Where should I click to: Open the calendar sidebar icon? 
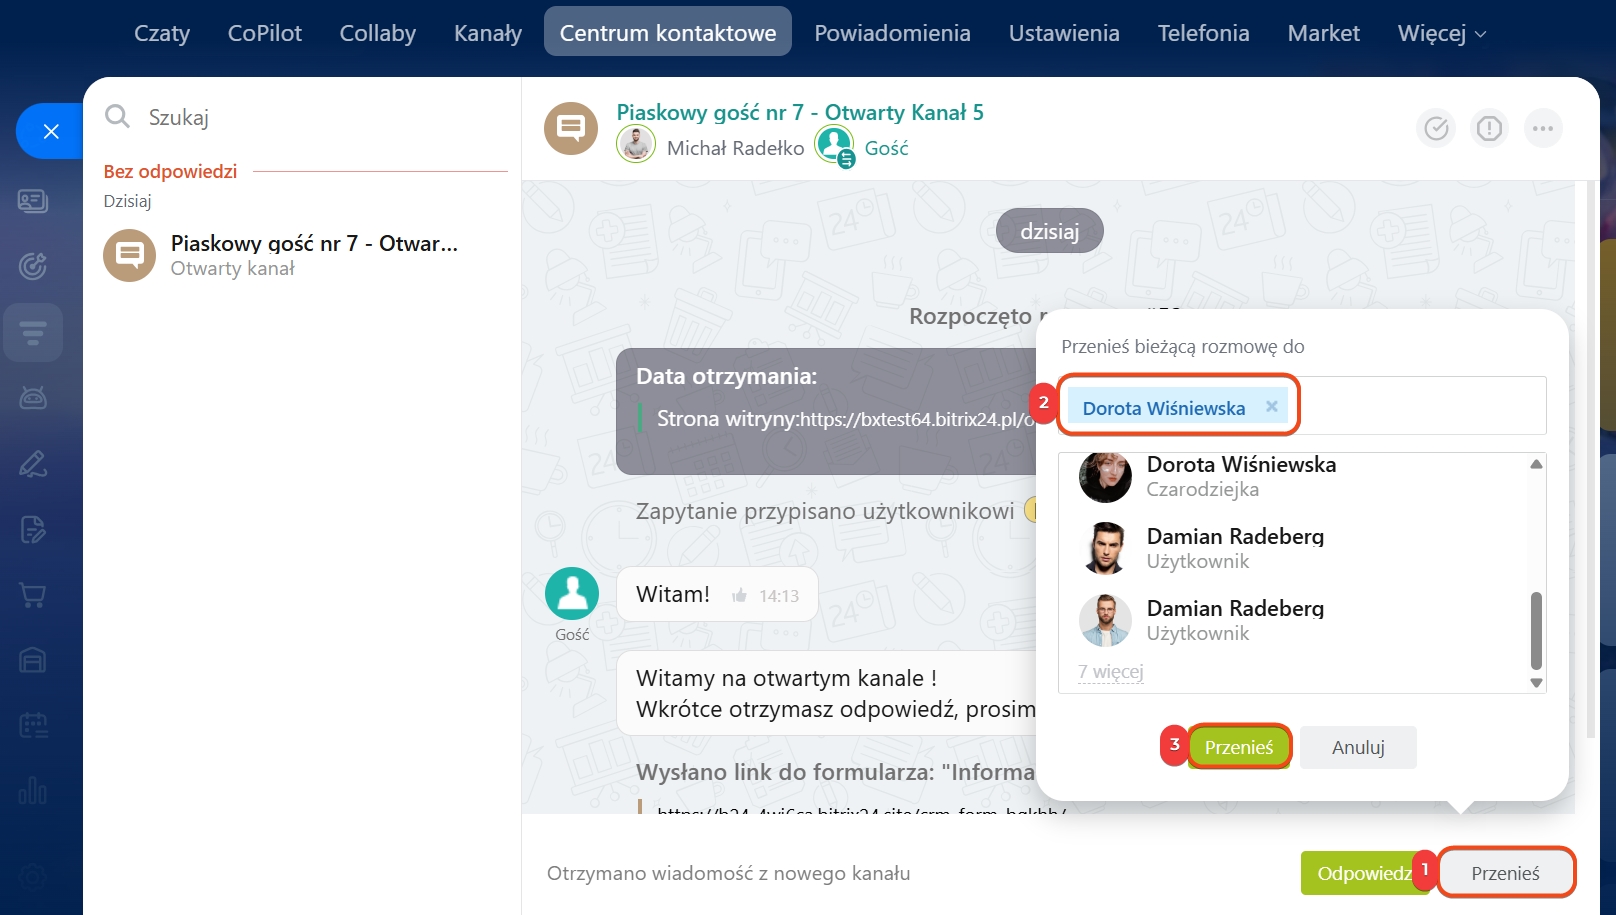click(x=33, y=725)
